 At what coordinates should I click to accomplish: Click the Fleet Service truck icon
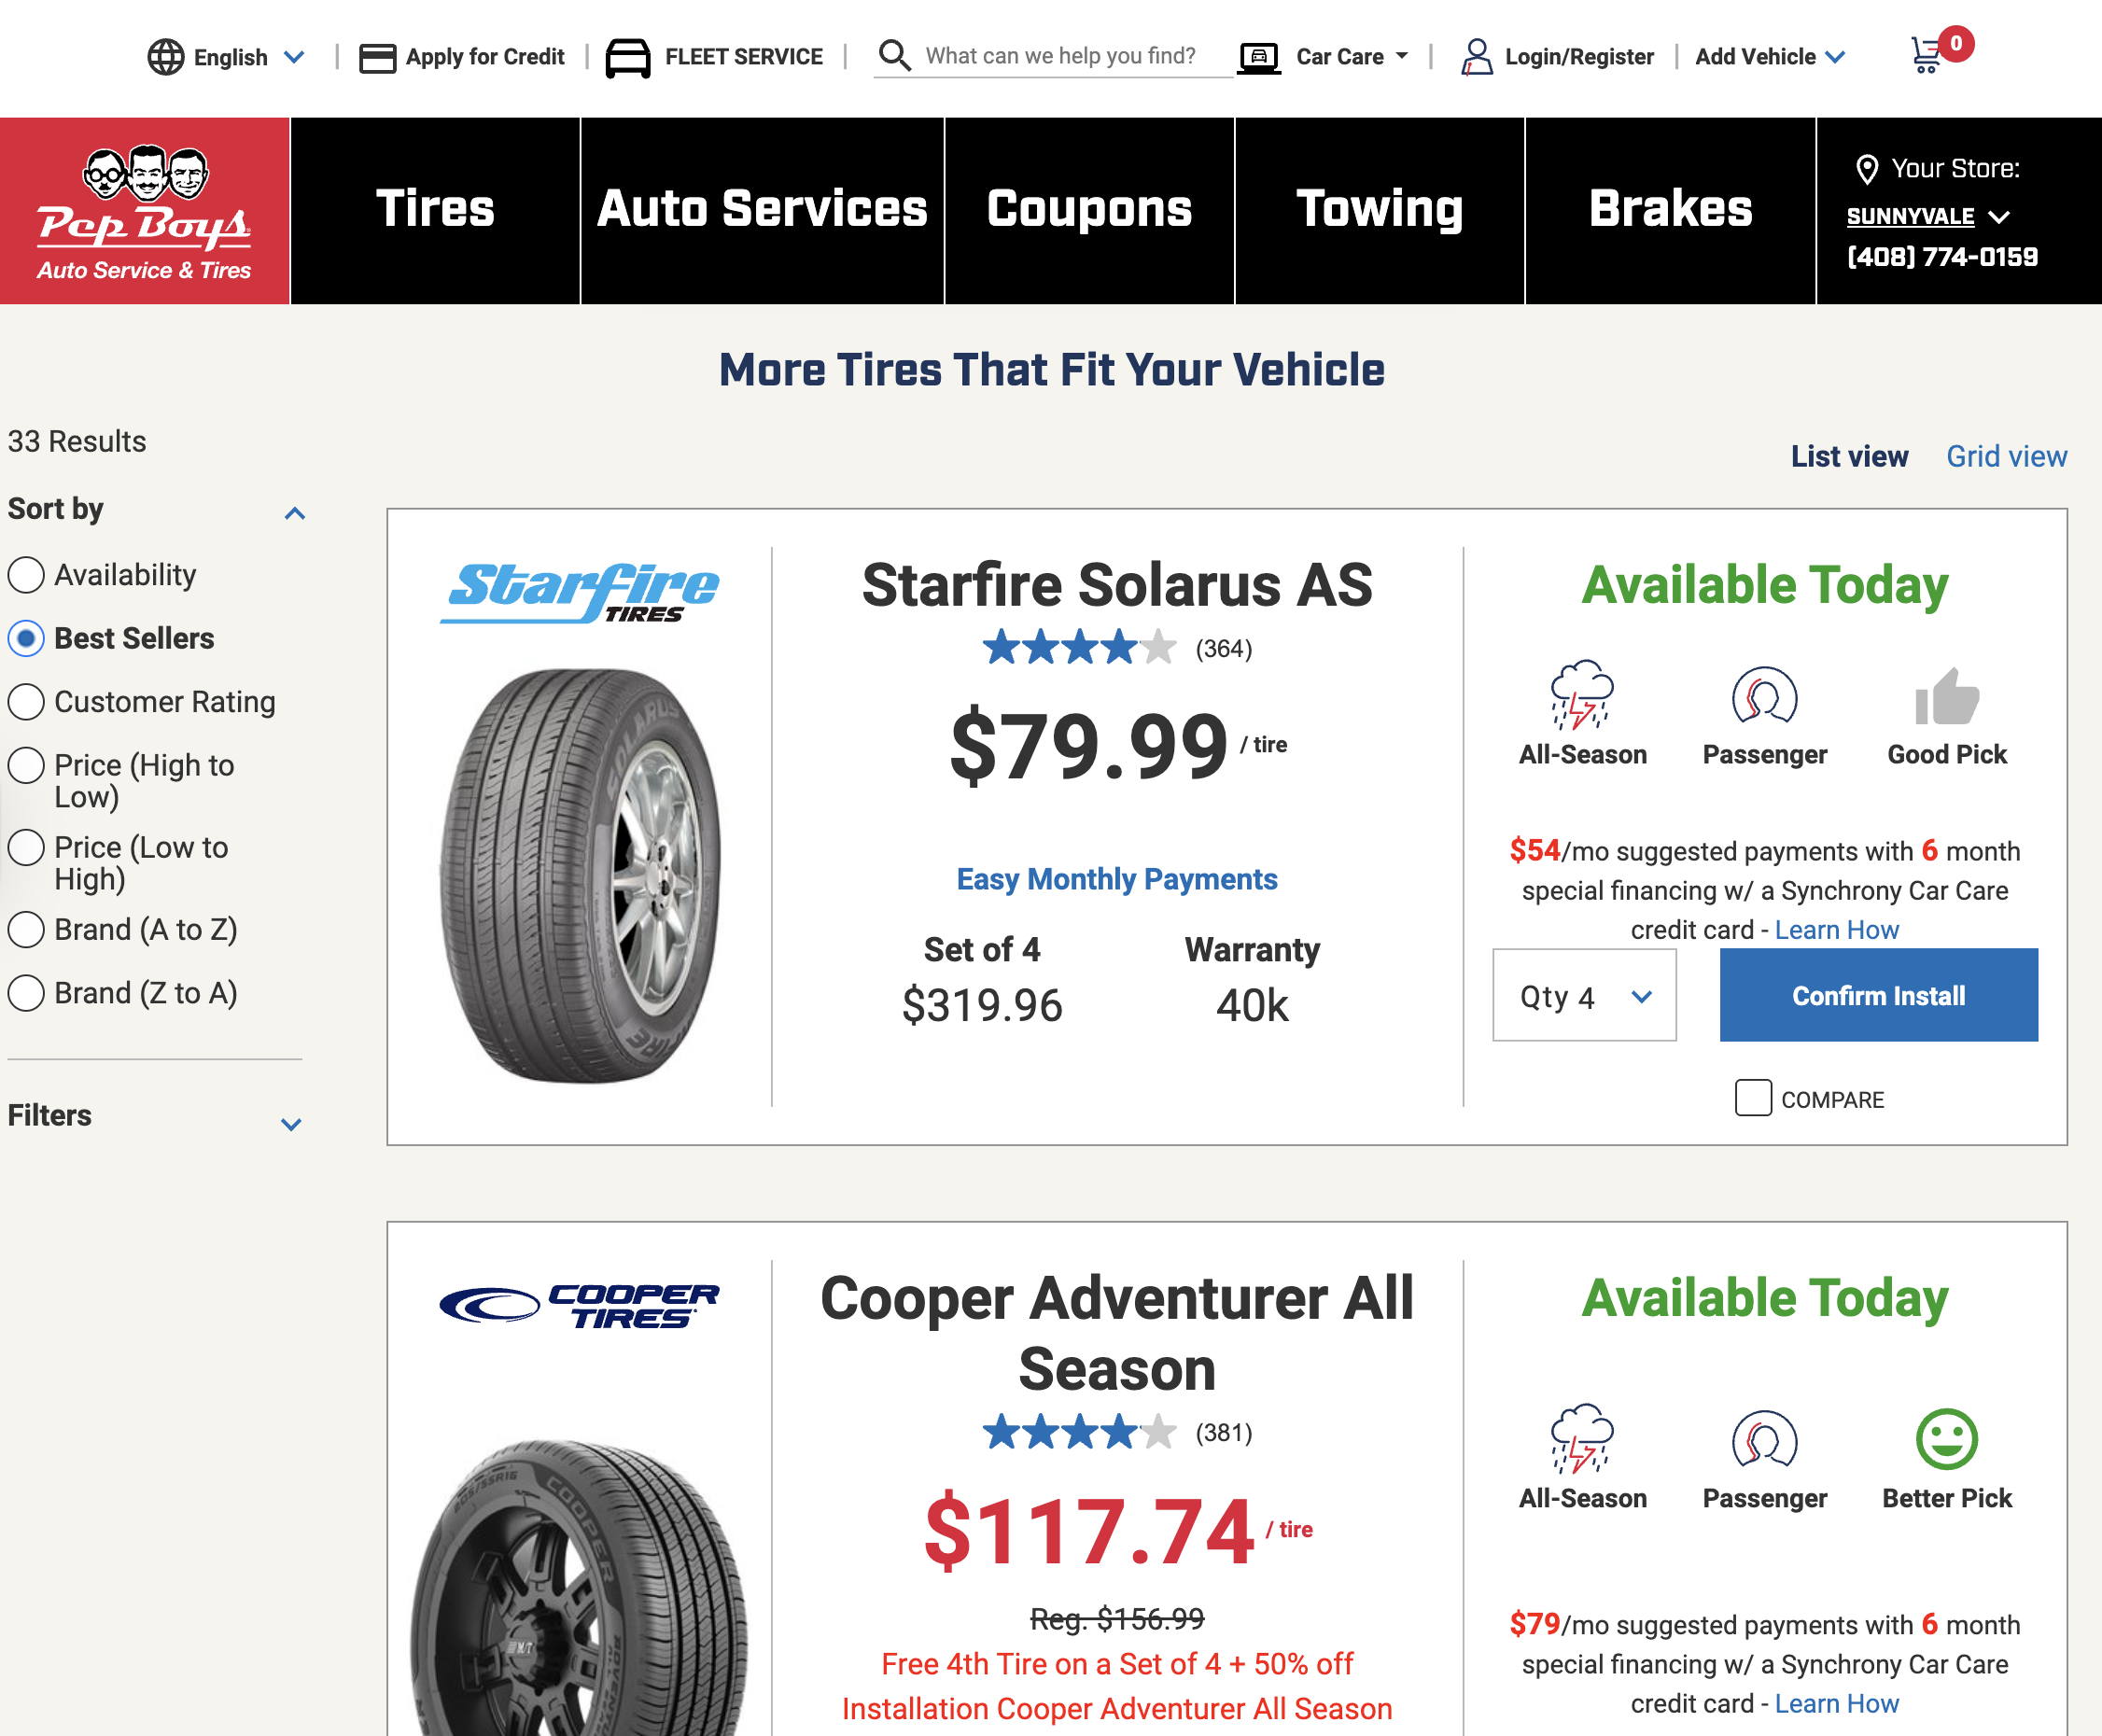coord(628,57)
